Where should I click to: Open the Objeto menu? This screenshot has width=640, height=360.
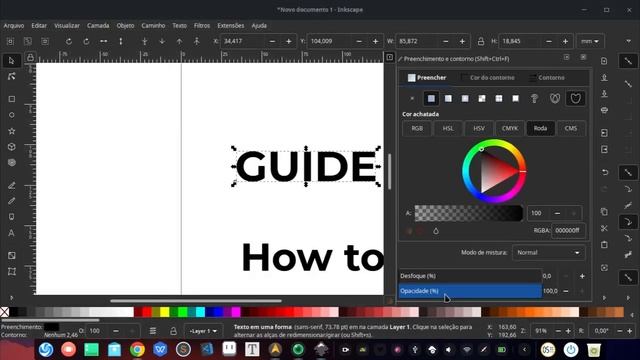click(125, 25)
